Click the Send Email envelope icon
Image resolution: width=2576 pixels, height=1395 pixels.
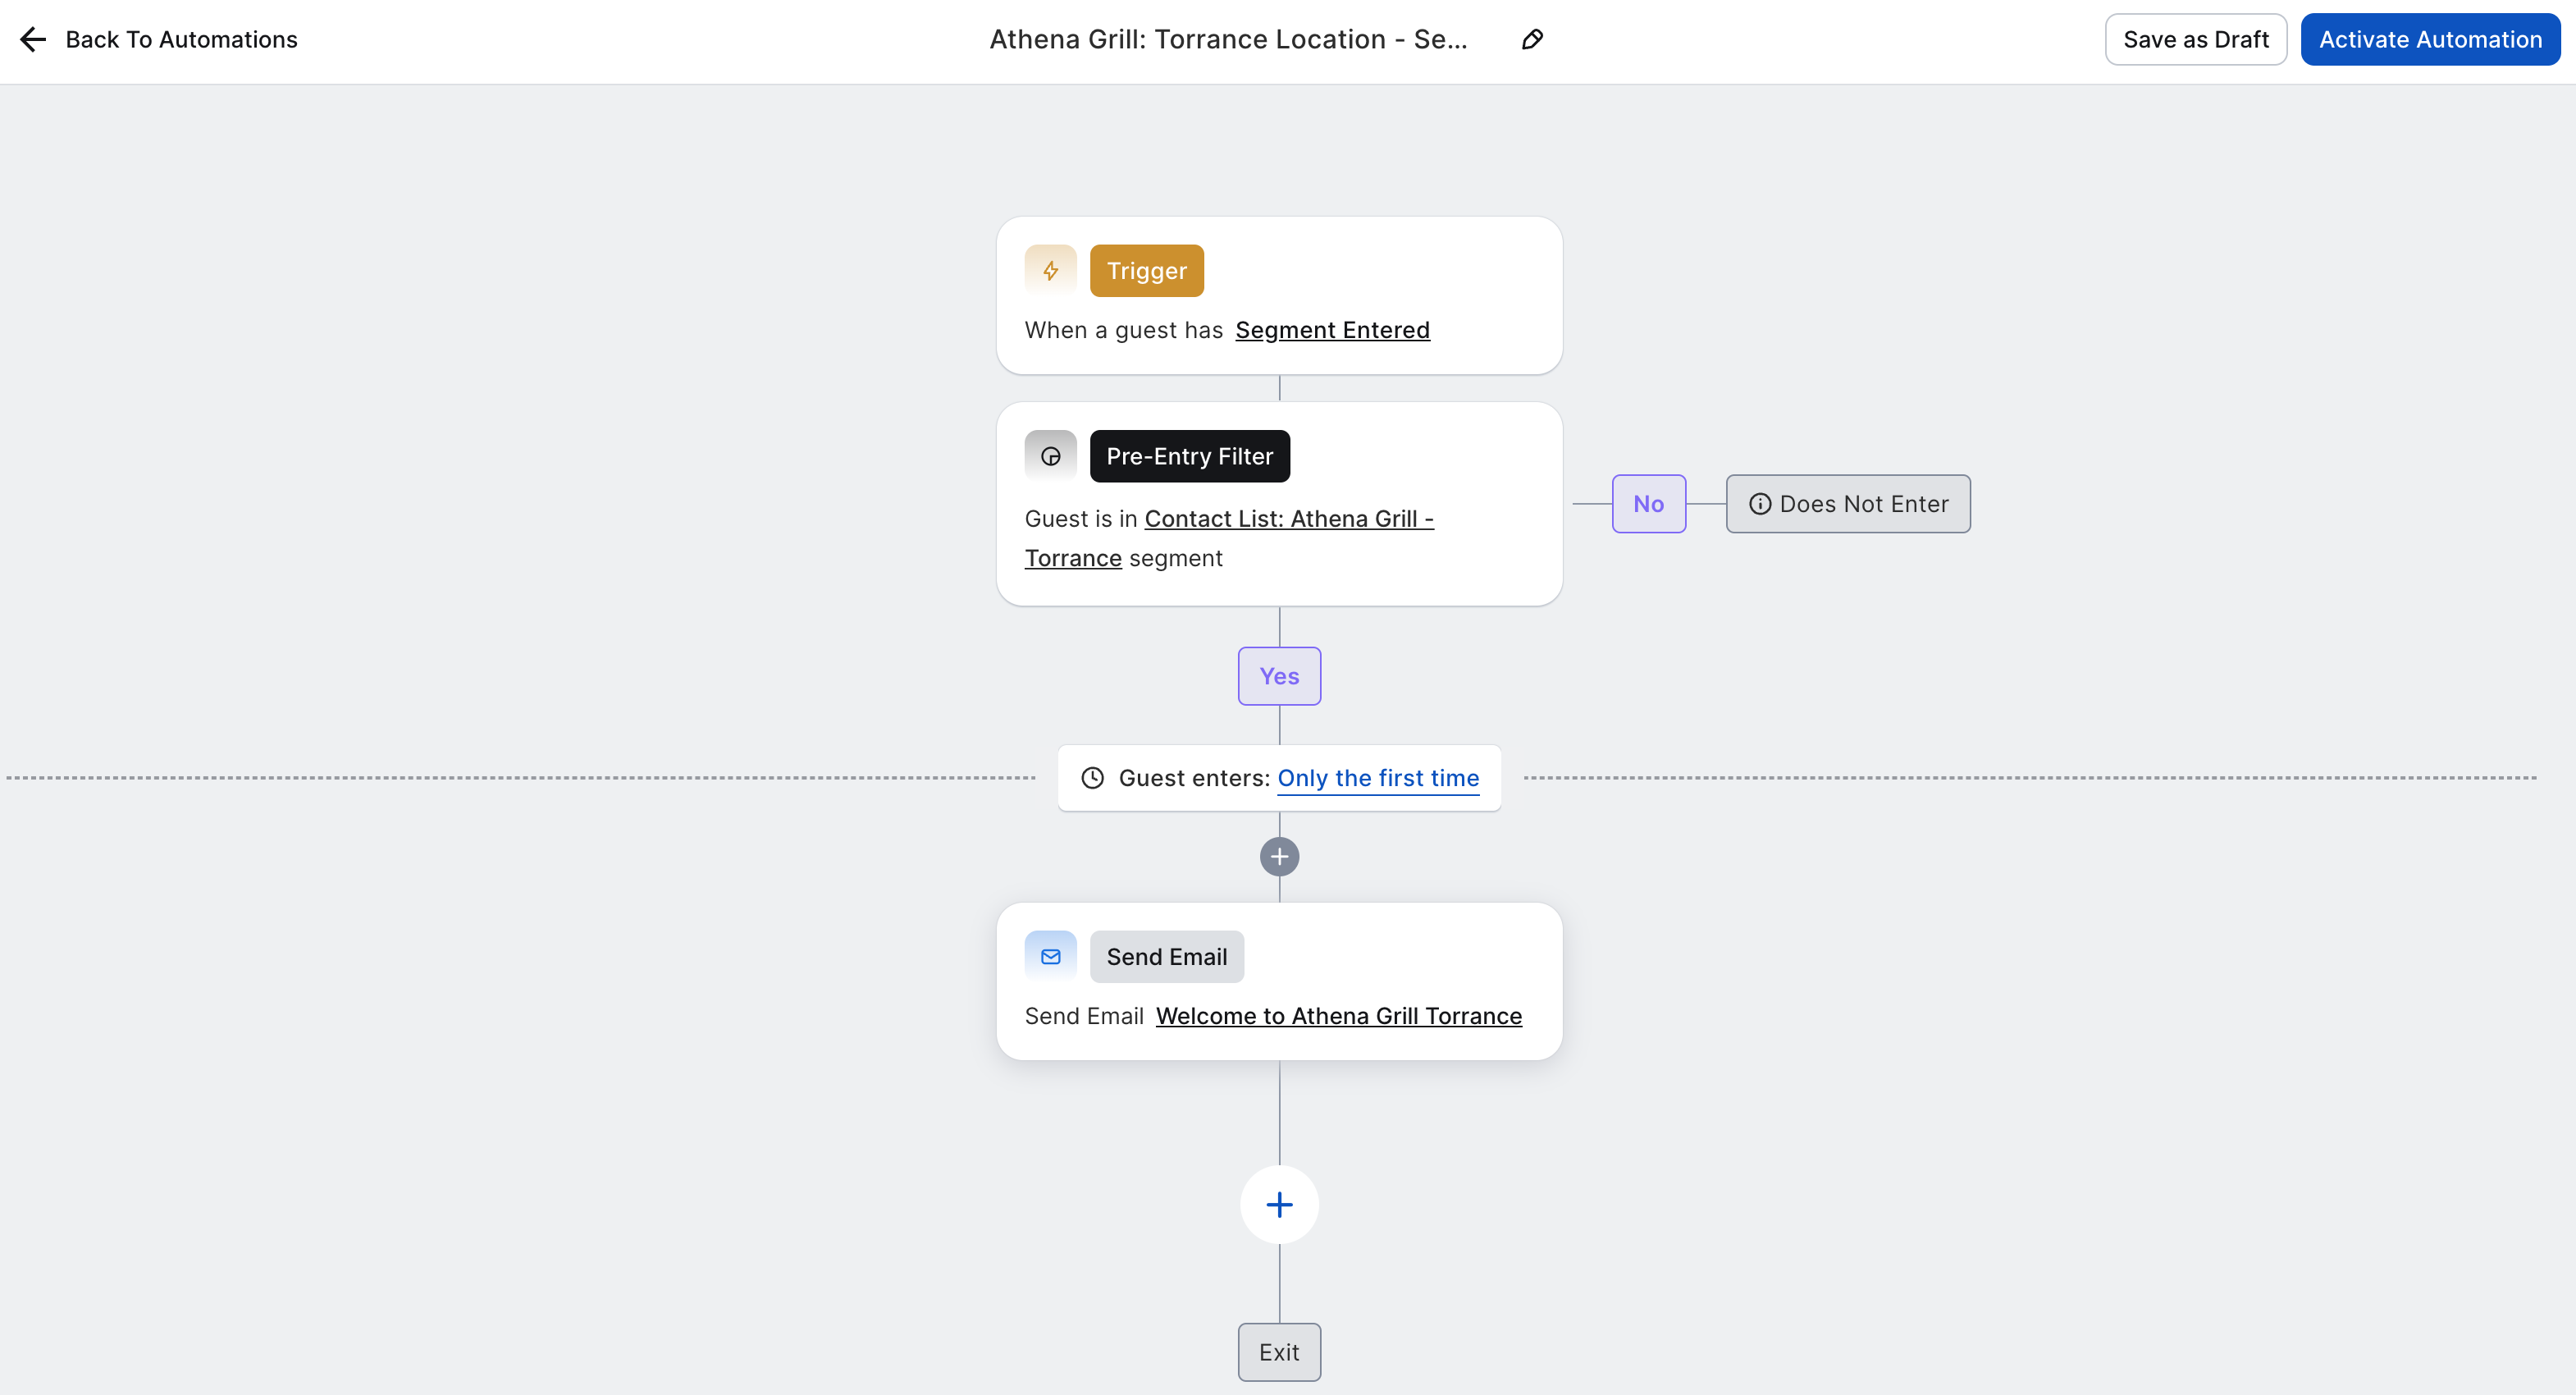(x=1050, y=957)
